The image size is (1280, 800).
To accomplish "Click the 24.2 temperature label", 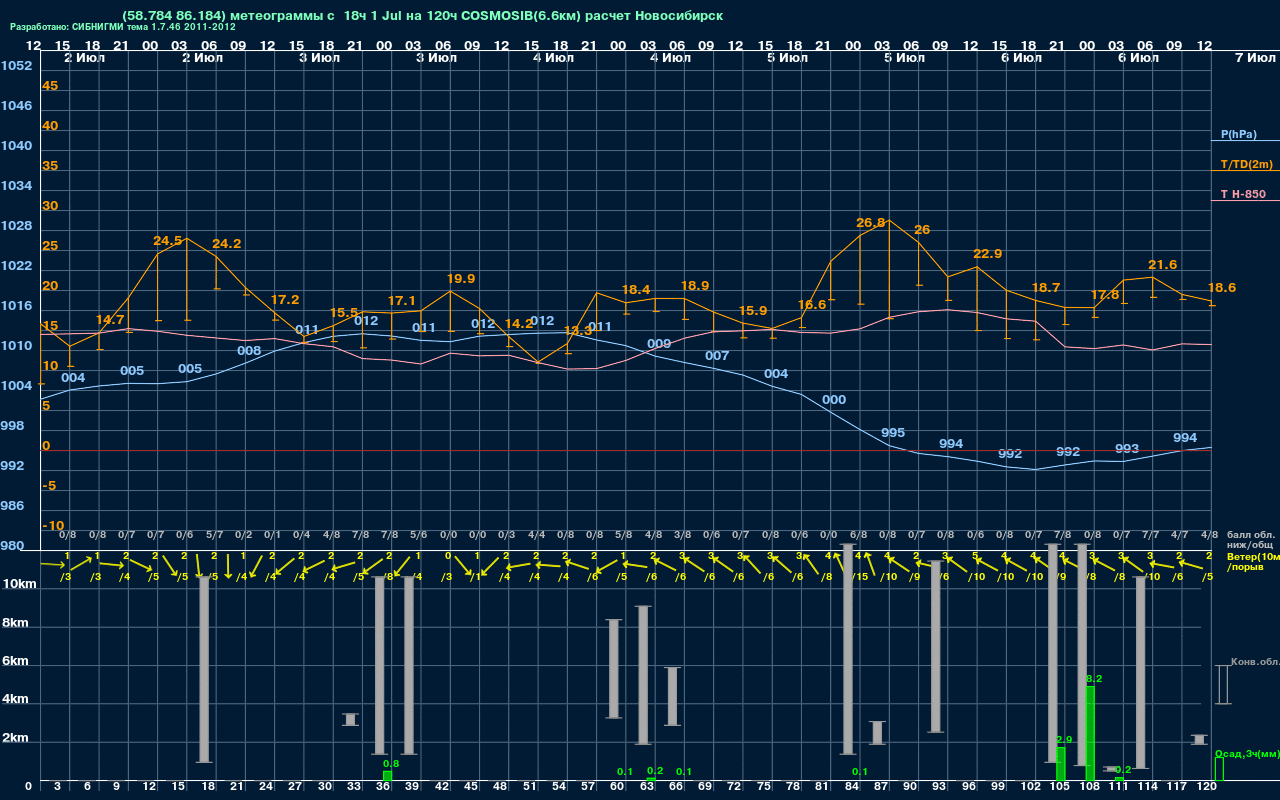I will [227, 244].
